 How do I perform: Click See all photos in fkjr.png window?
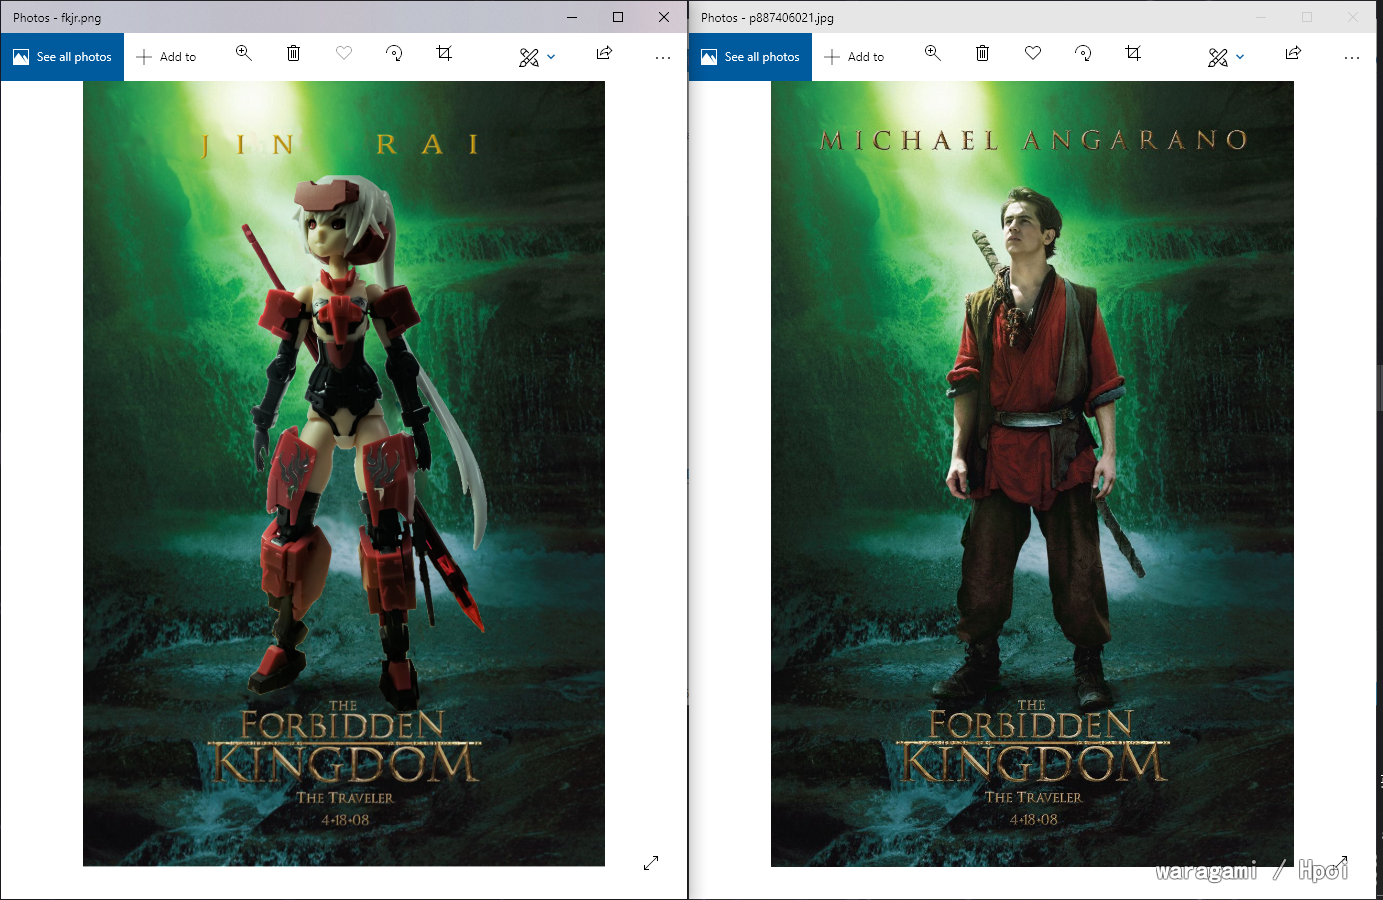(x=62, y=57)
